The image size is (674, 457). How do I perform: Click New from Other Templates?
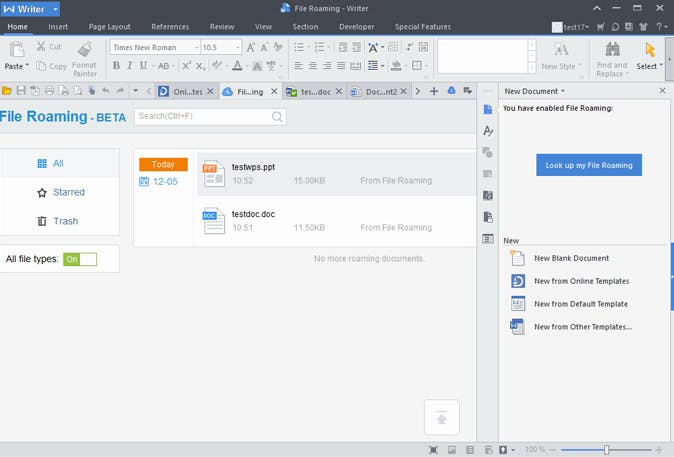(x=583, y=327)
